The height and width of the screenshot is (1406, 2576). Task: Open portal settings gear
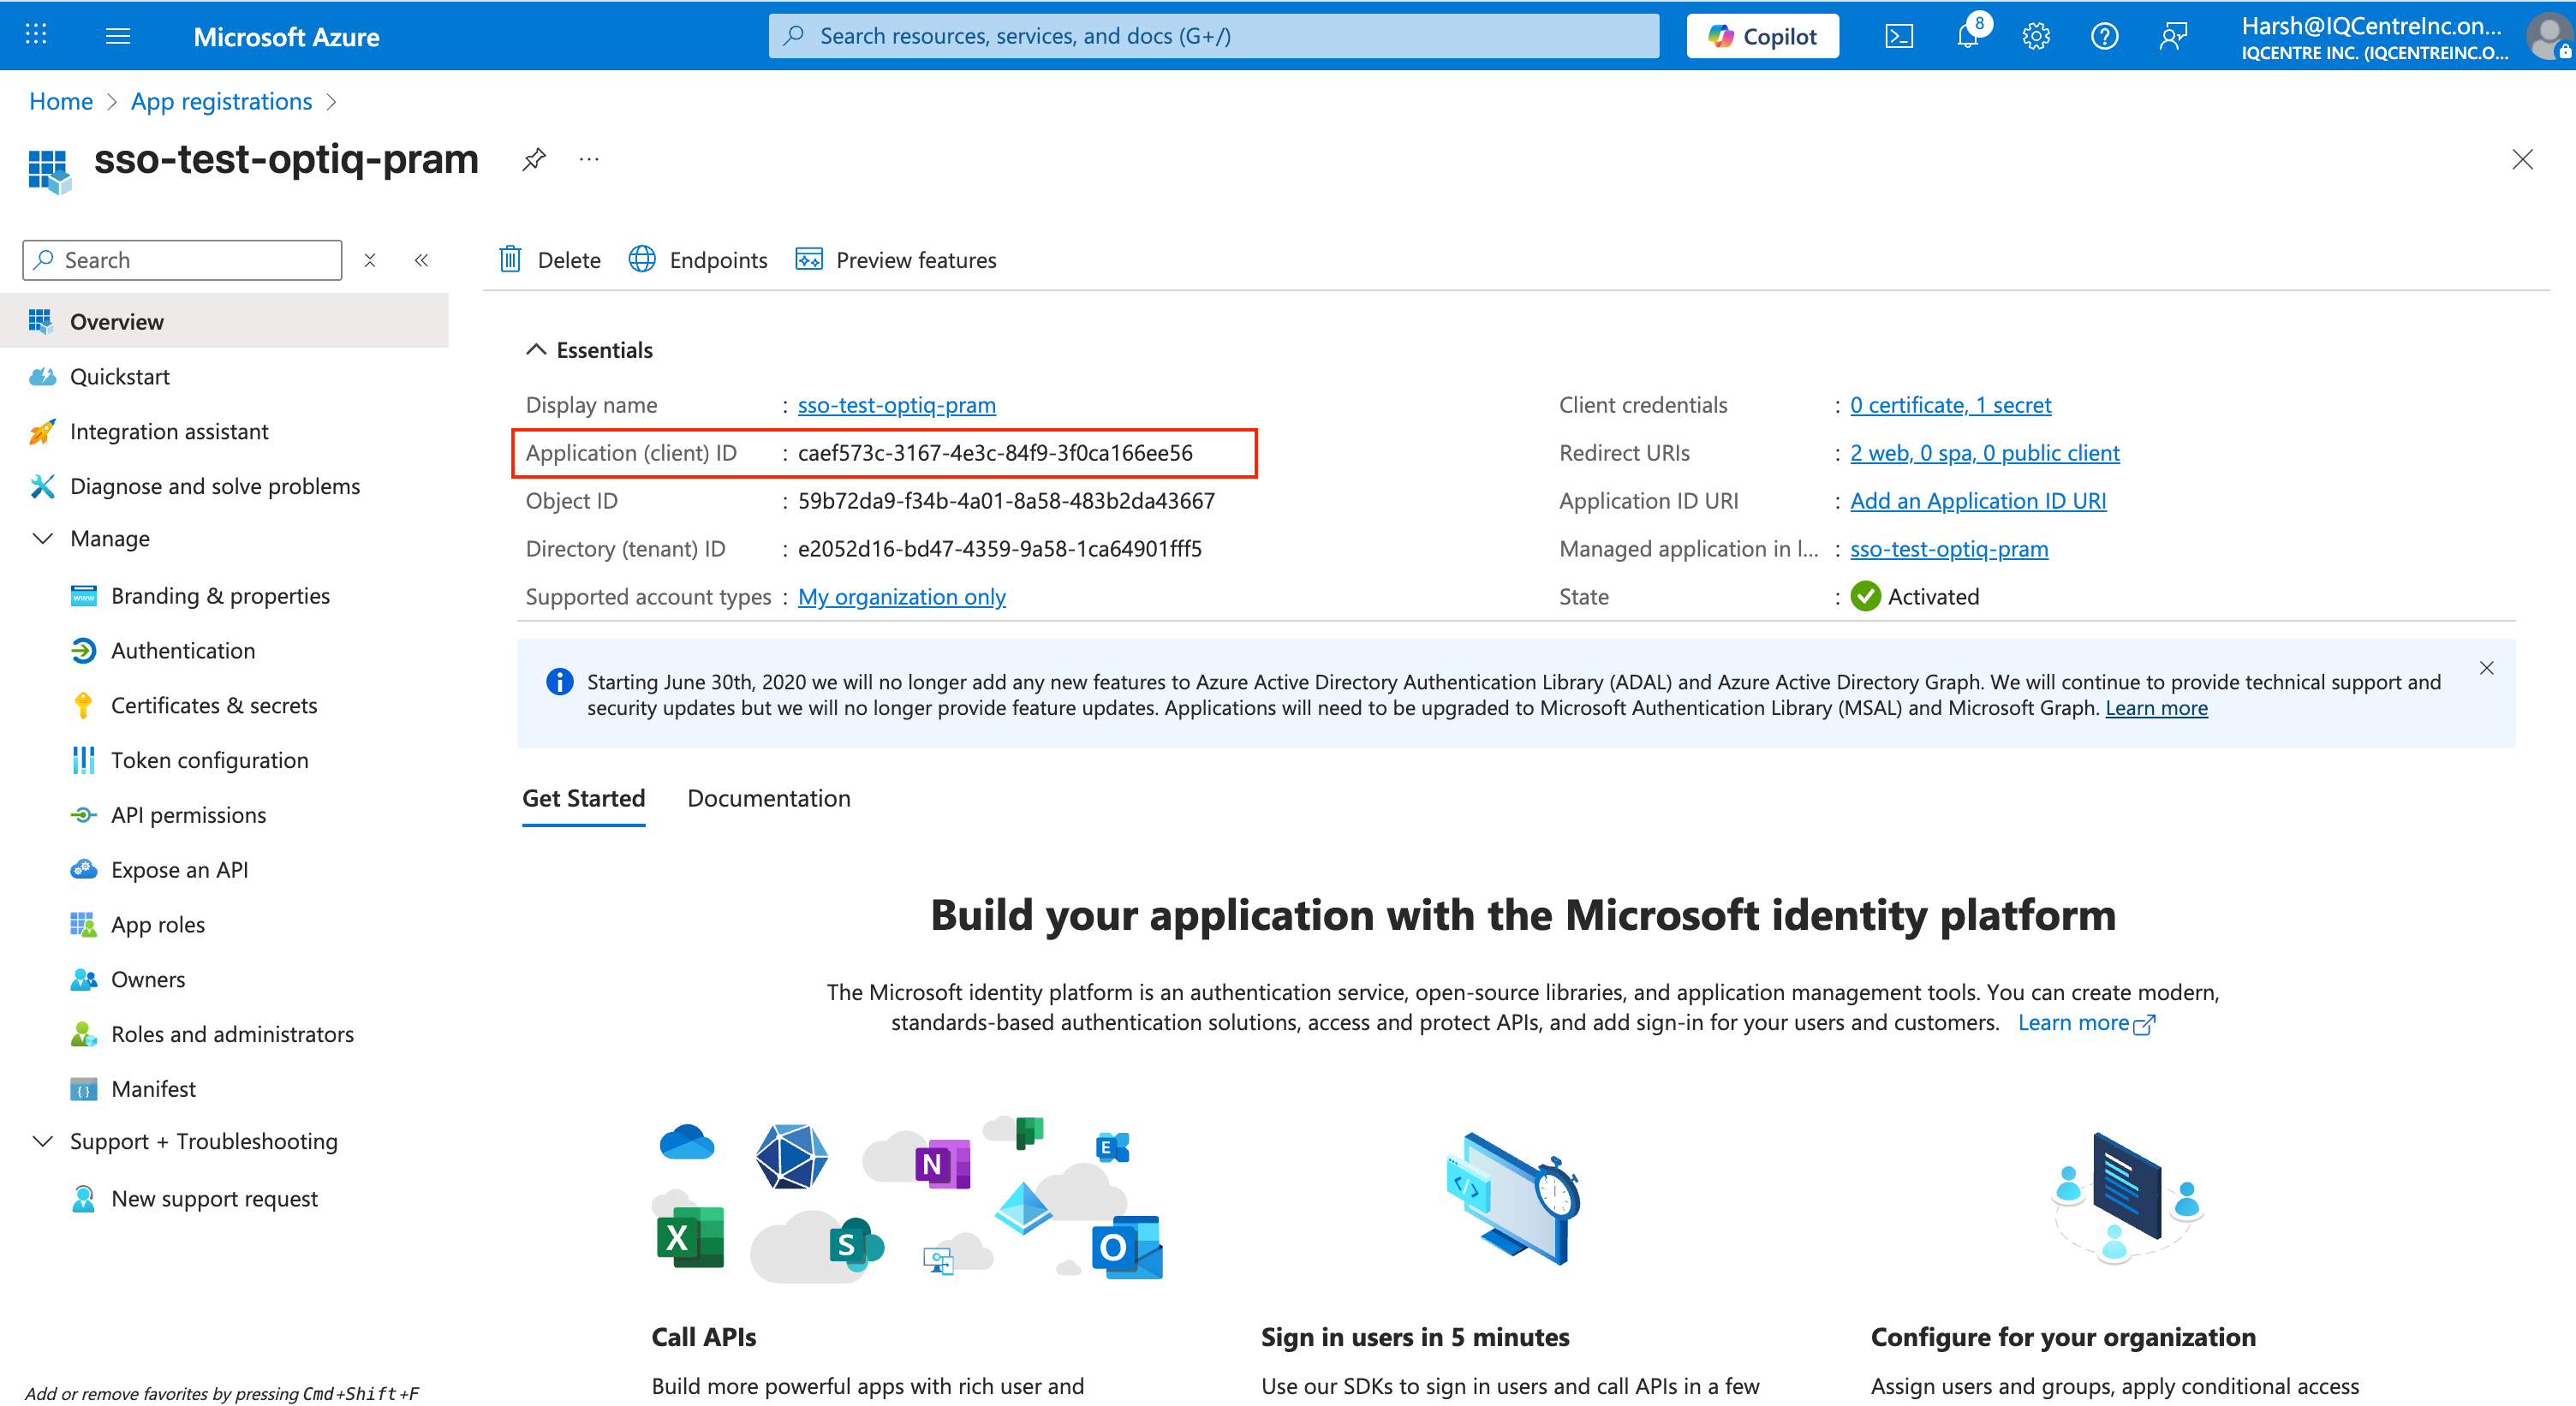tap(2036, 36)
